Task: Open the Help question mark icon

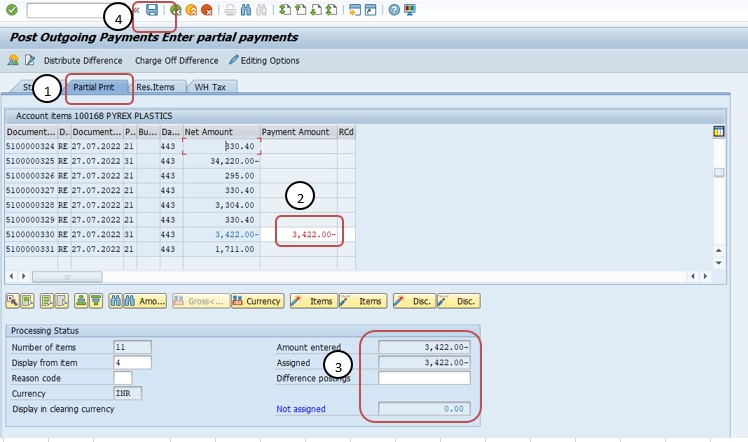Action: (x=394, y=10)
